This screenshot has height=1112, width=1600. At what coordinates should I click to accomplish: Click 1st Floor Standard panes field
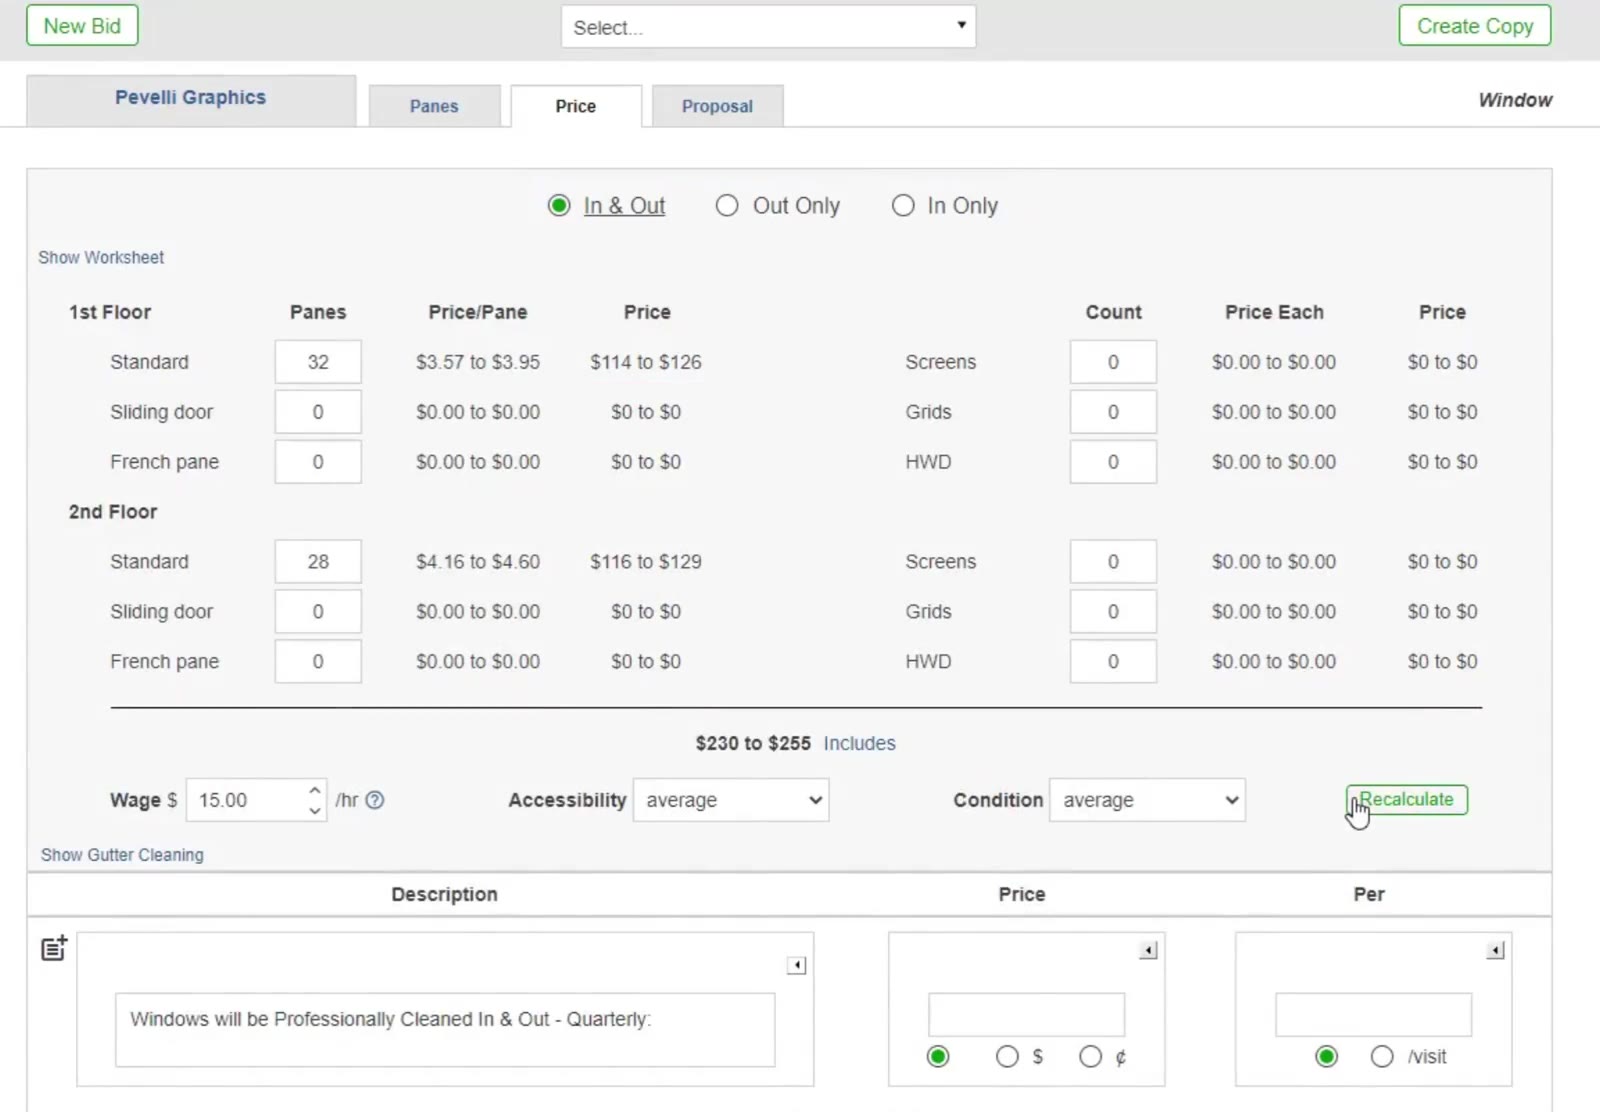click(x=318, y=362)
